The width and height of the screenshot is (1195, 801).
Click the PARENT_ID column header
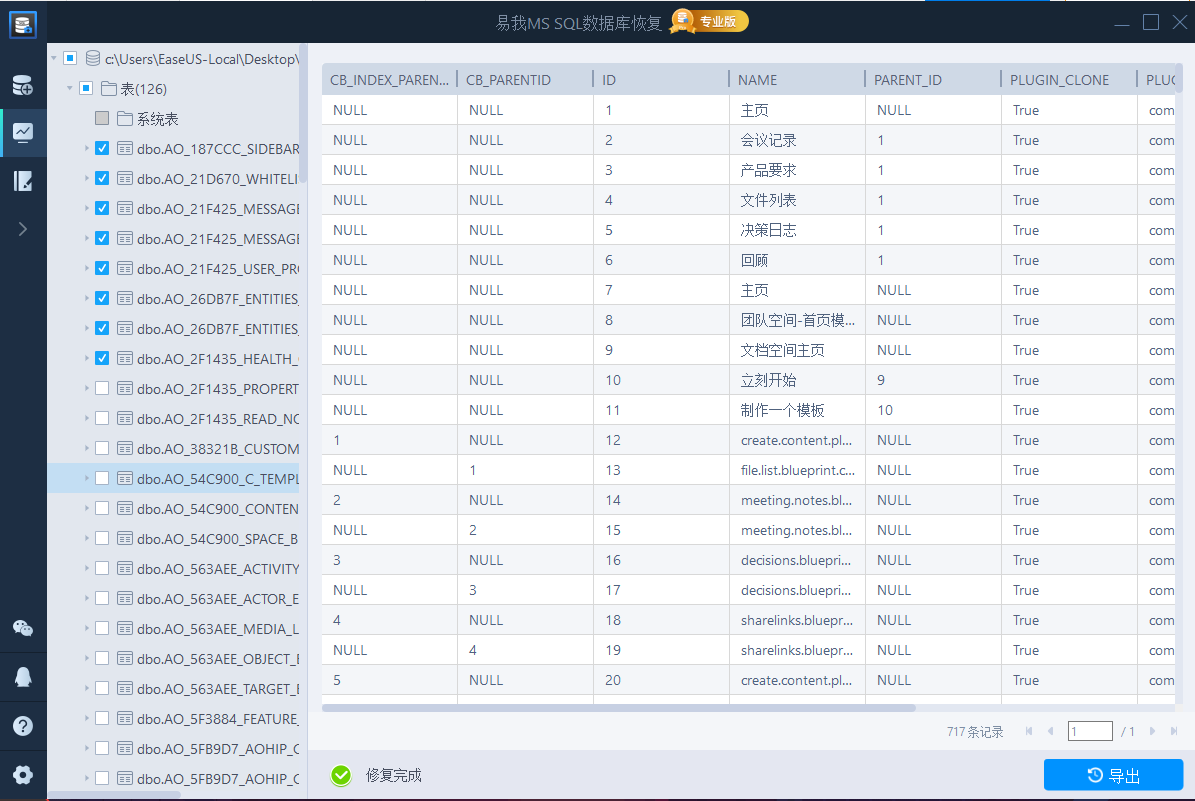pos(907,80)
